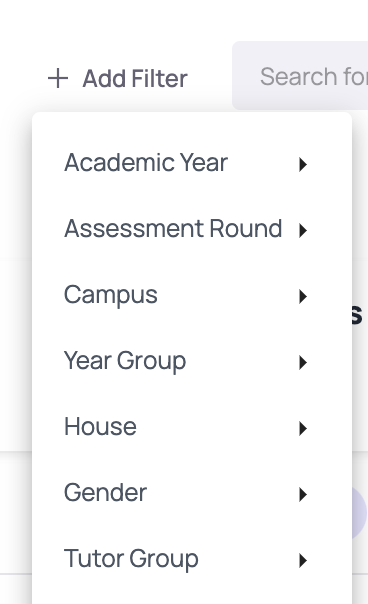The width and height of the screenshot is (368, 604).
Task: Click the bold heading letter behind the dropdown
Action: point(357,314)
